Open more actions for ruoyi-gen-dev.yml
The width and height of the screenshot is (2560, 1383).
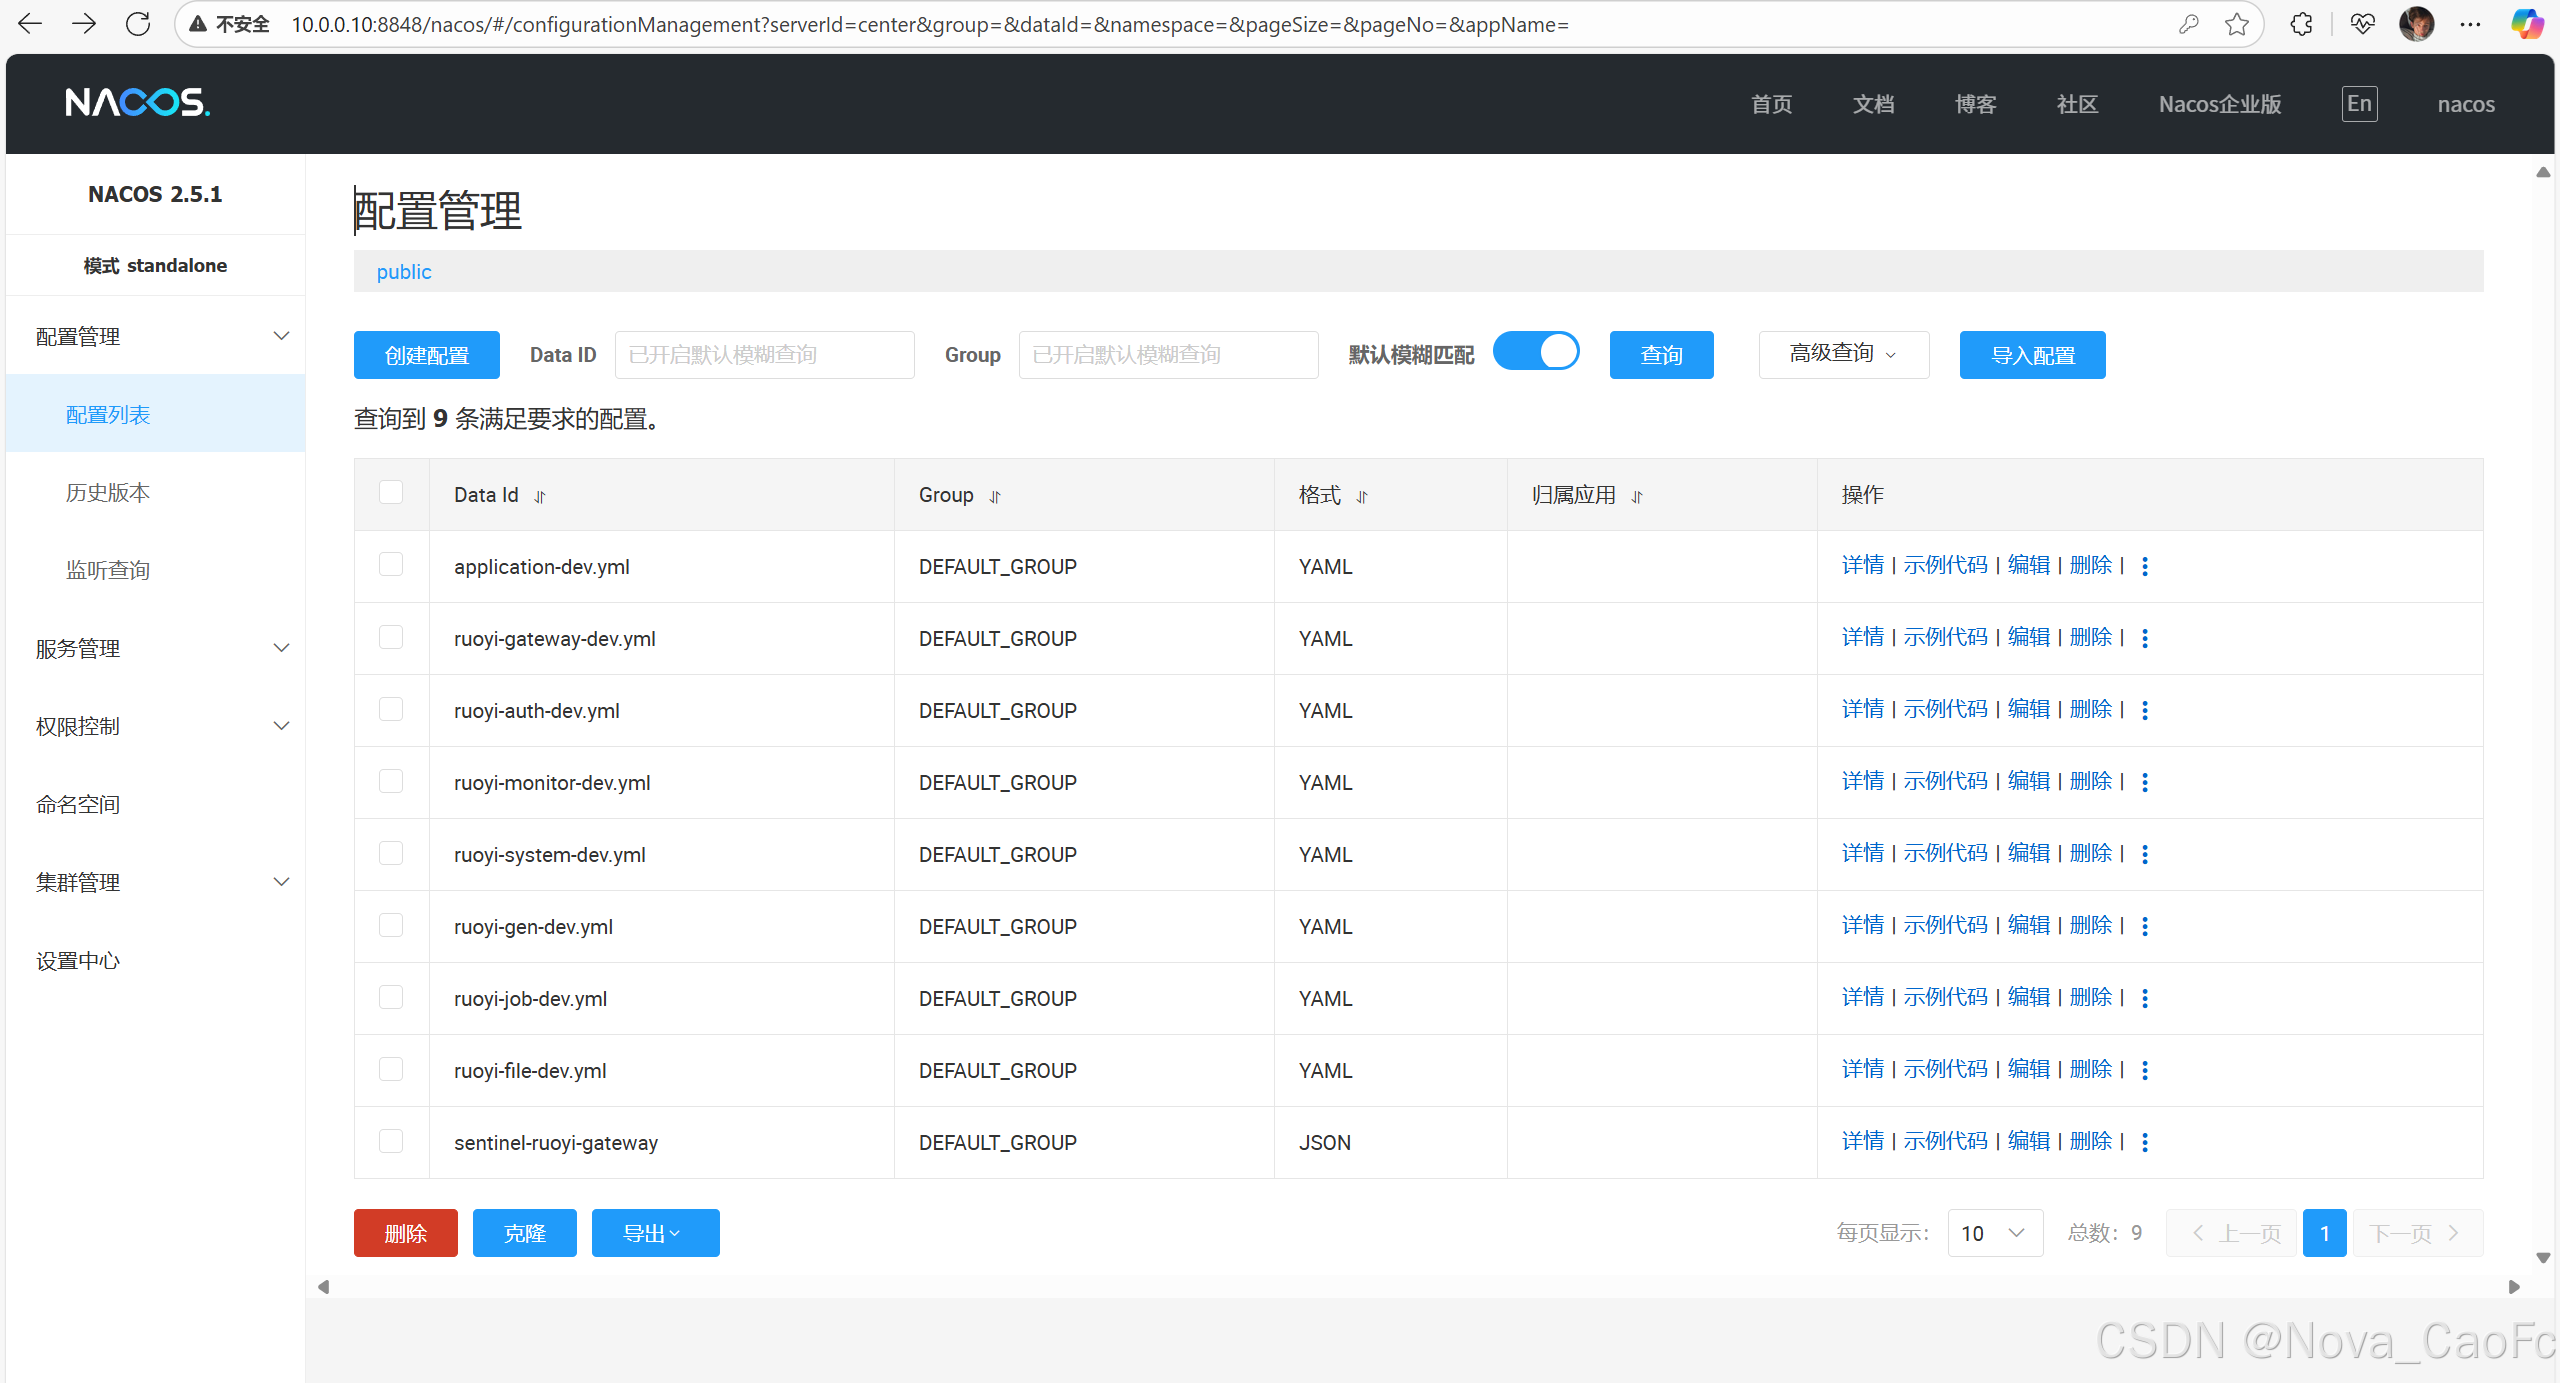(2145, 926)
